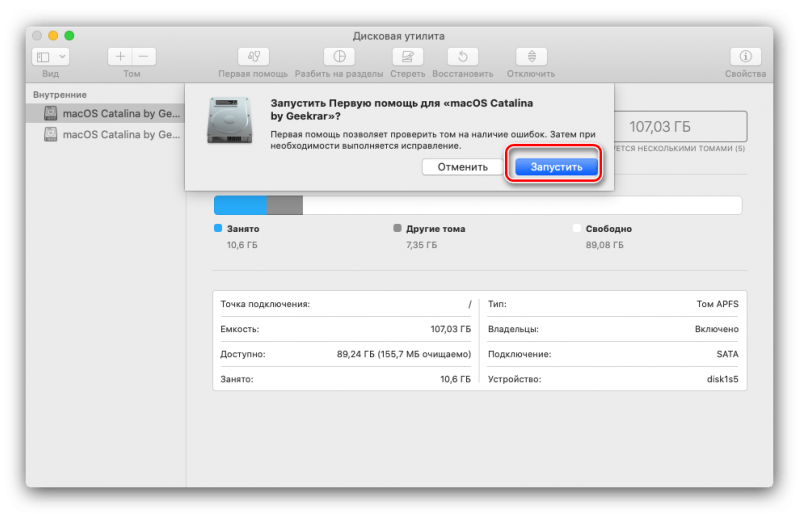Click the Доступно 89,24 ГБ value
This screenshot has width=800, height=514.
pyautogui.click(x=404, y=354)
